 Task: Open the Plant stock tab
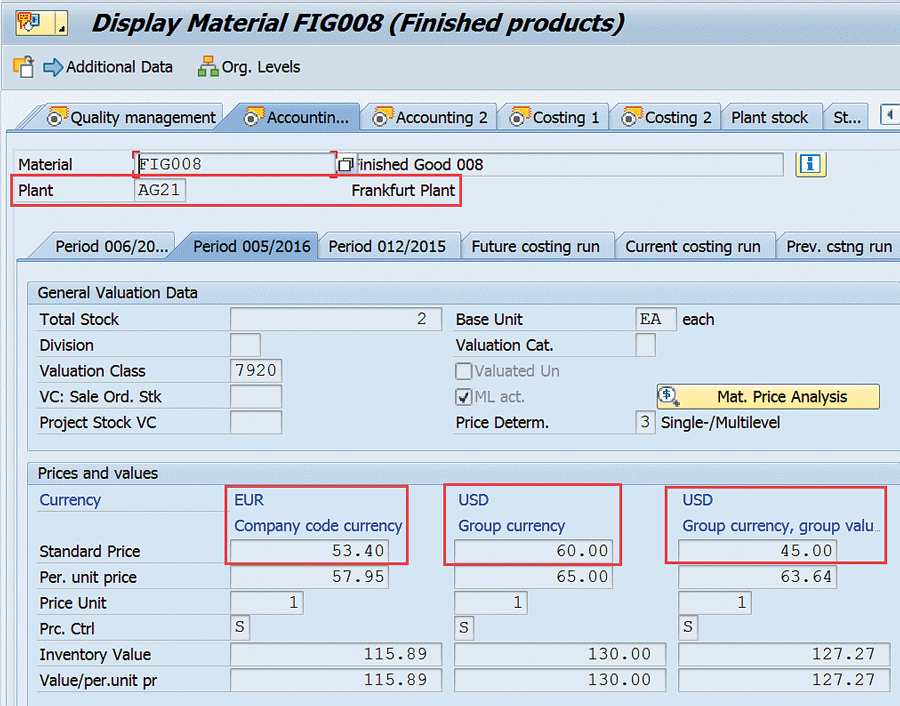tap(769, 117)
